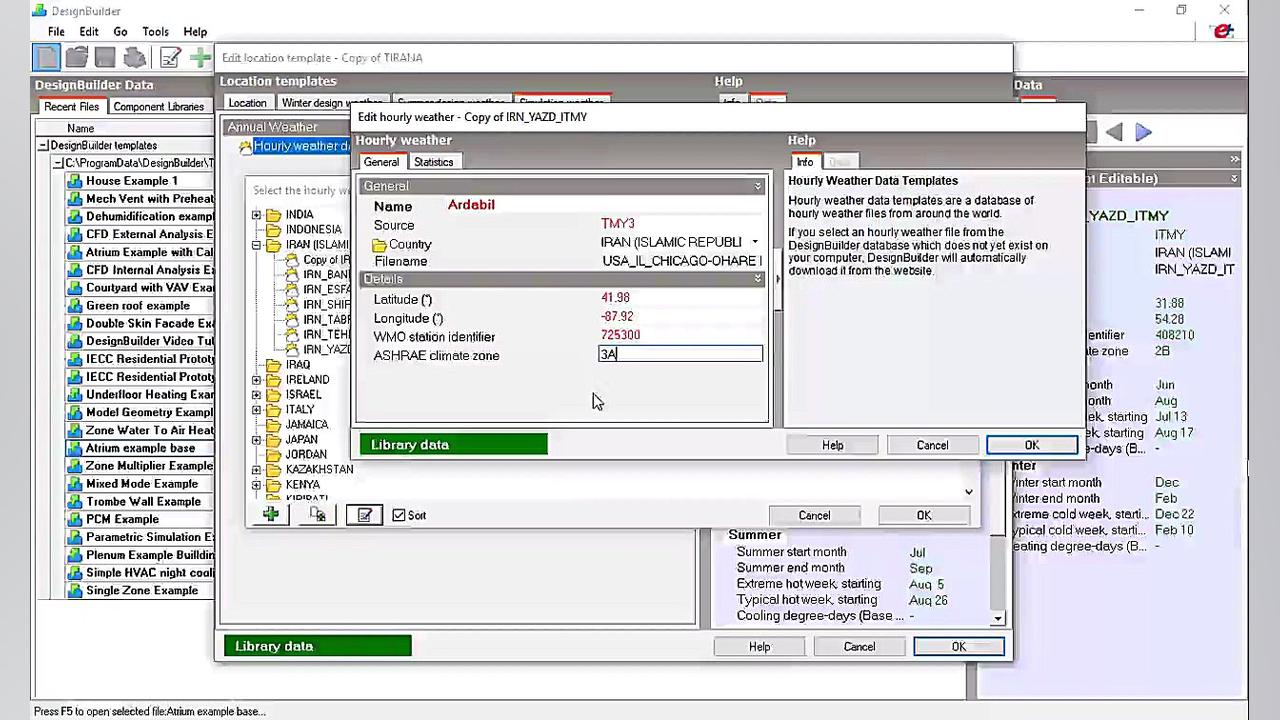Click the New file toolbar icon
This screenshot has height=720, width=1280.
(46, 58)
